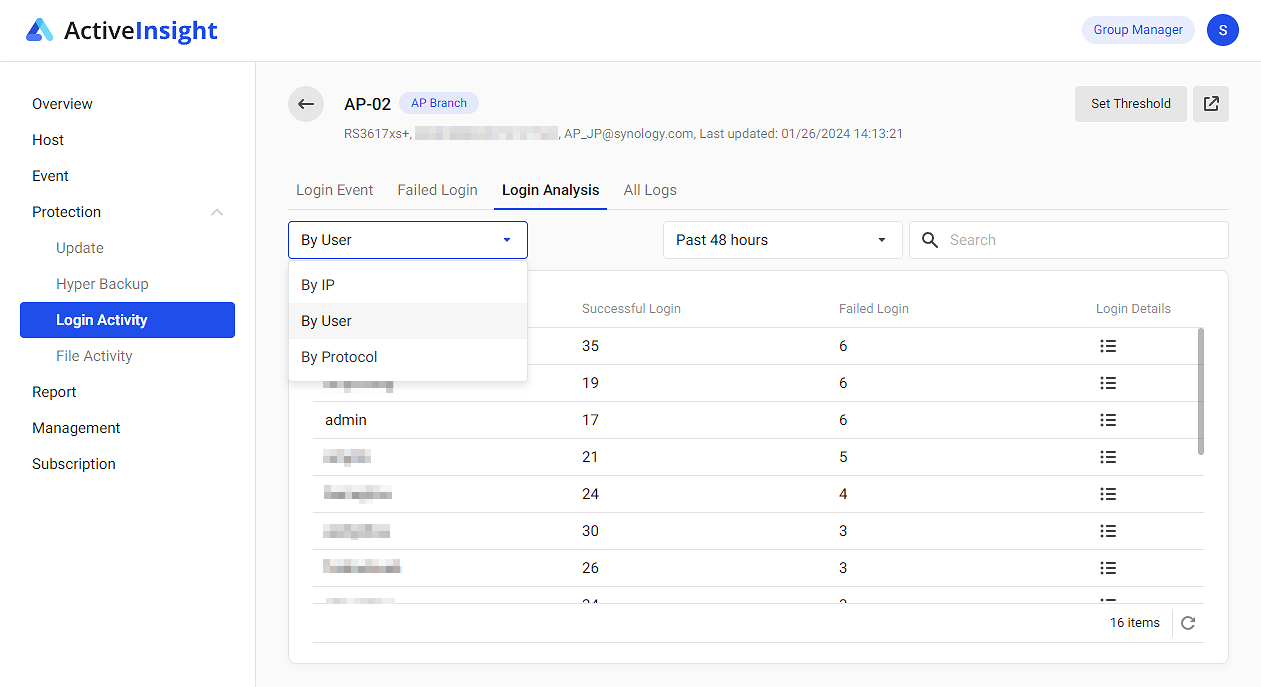Open the All Logs tab
Viewport: 1261px width, 687px height.
click(649, 190)
